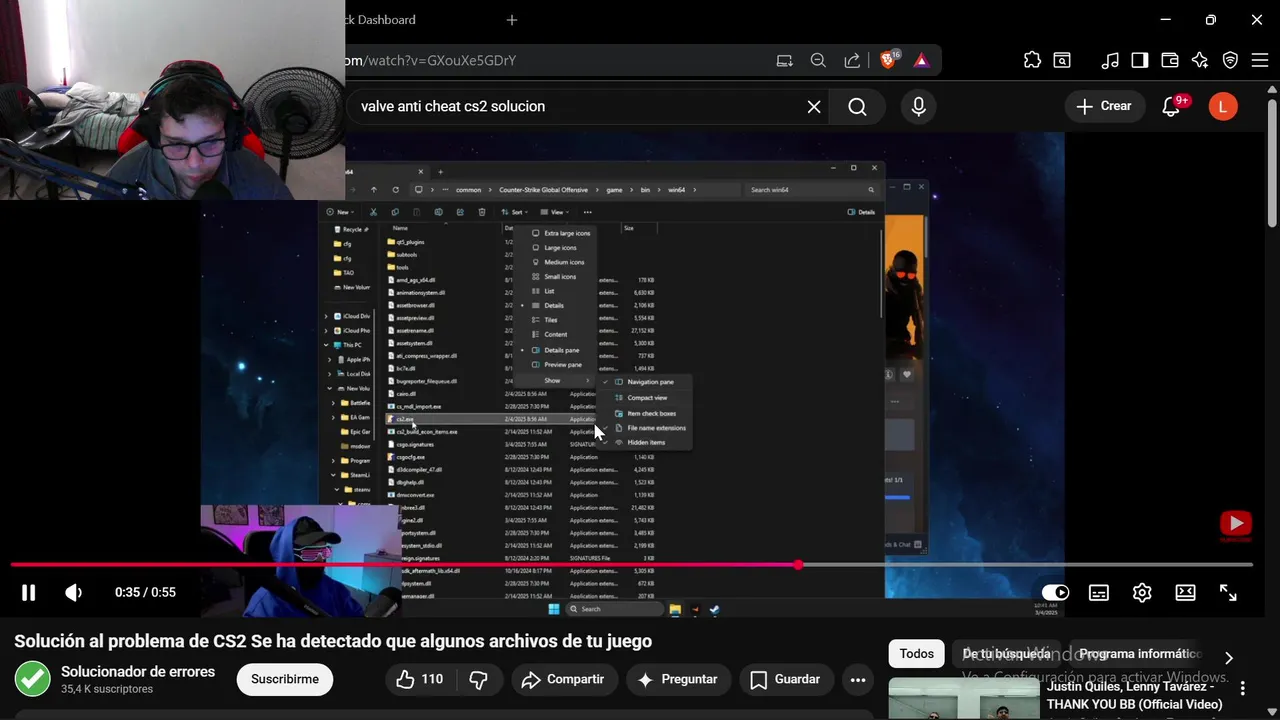Focus the browser URL address field
1280x720 pixels.
[555, 61]
